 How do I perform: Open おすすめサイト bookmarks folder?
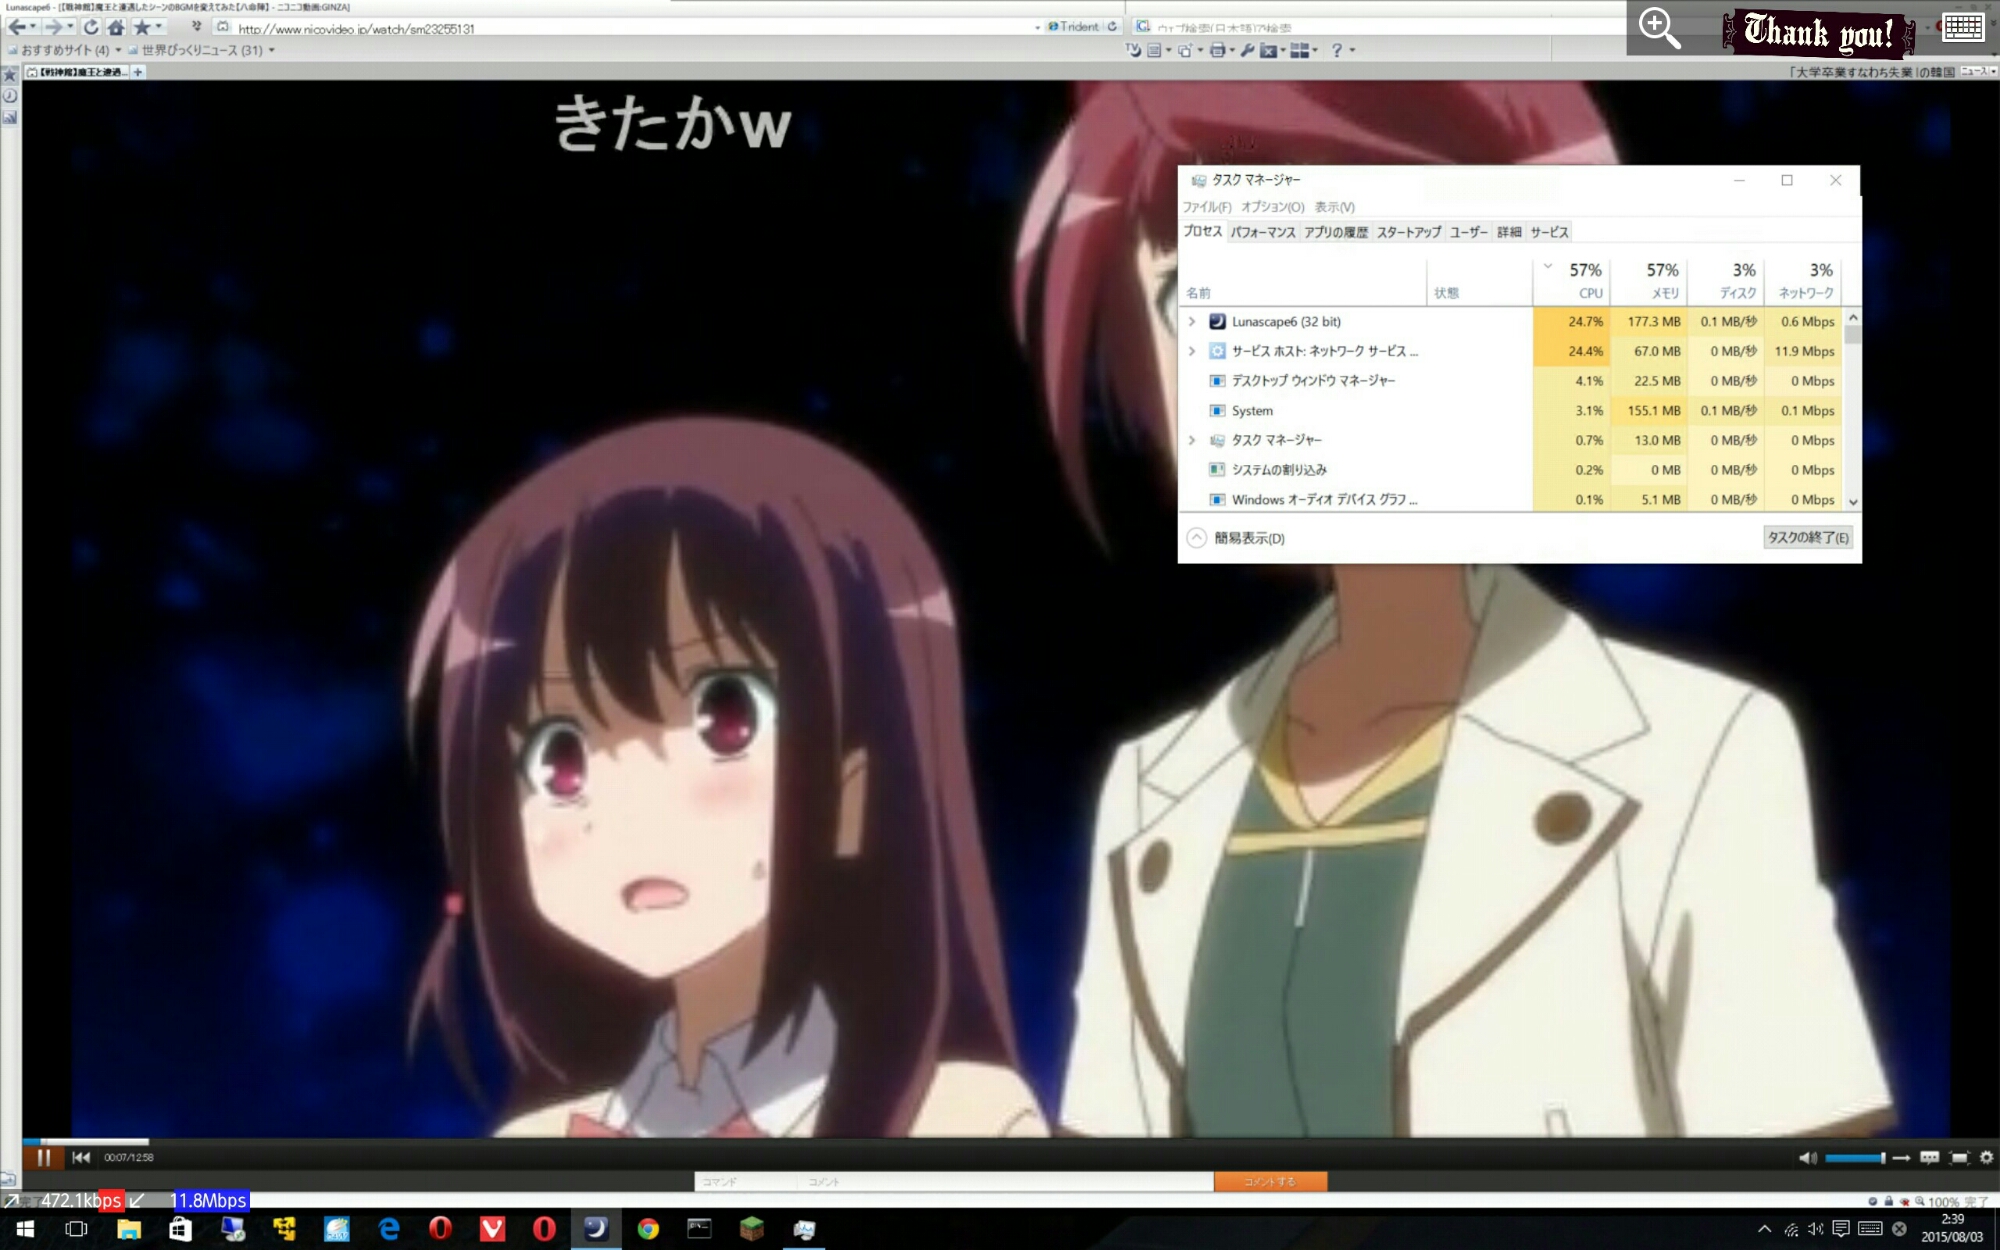tap(64, 50)
